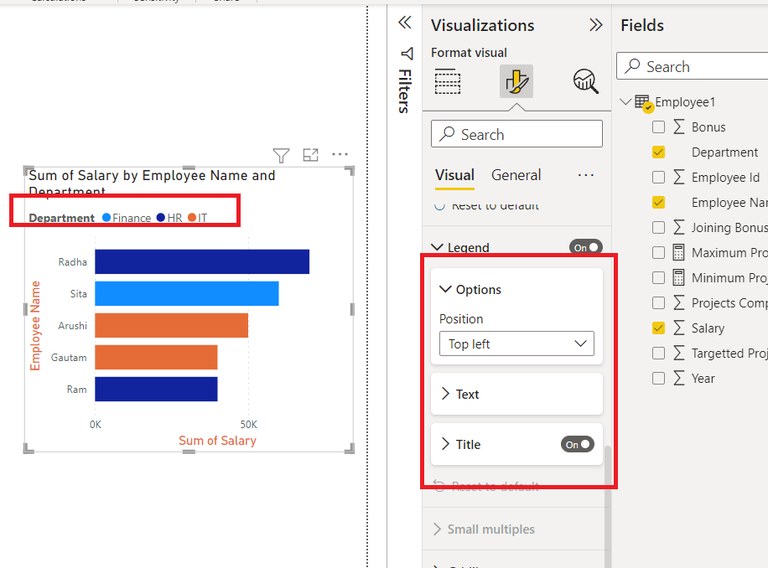Select Arushi's bar in the chart
Viewport: 768px width, 568px height.
click(171, 325)
